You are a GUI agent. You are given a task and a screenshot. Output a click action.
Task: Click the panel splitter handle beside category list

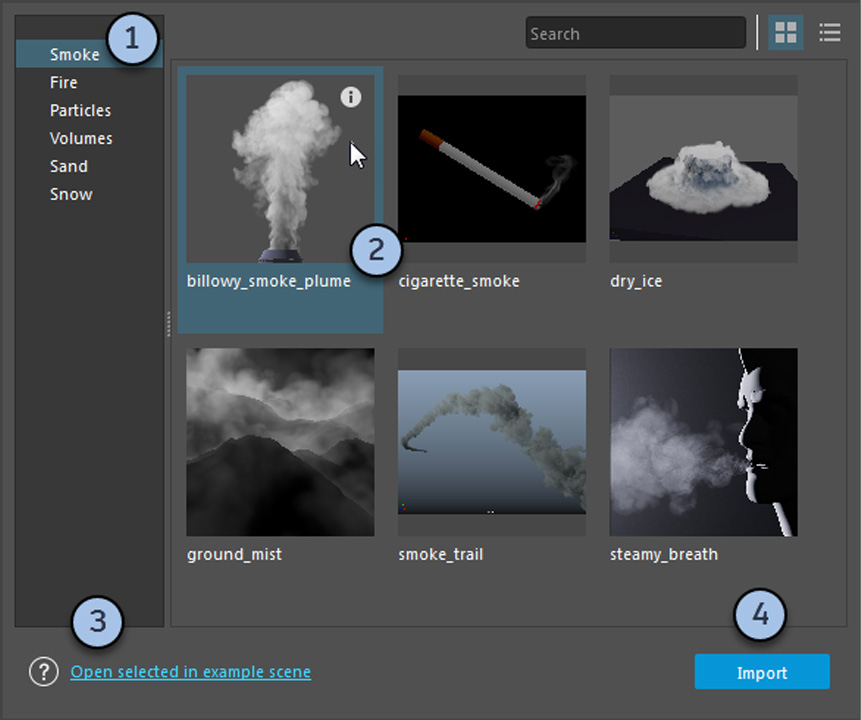coord(168,323)
